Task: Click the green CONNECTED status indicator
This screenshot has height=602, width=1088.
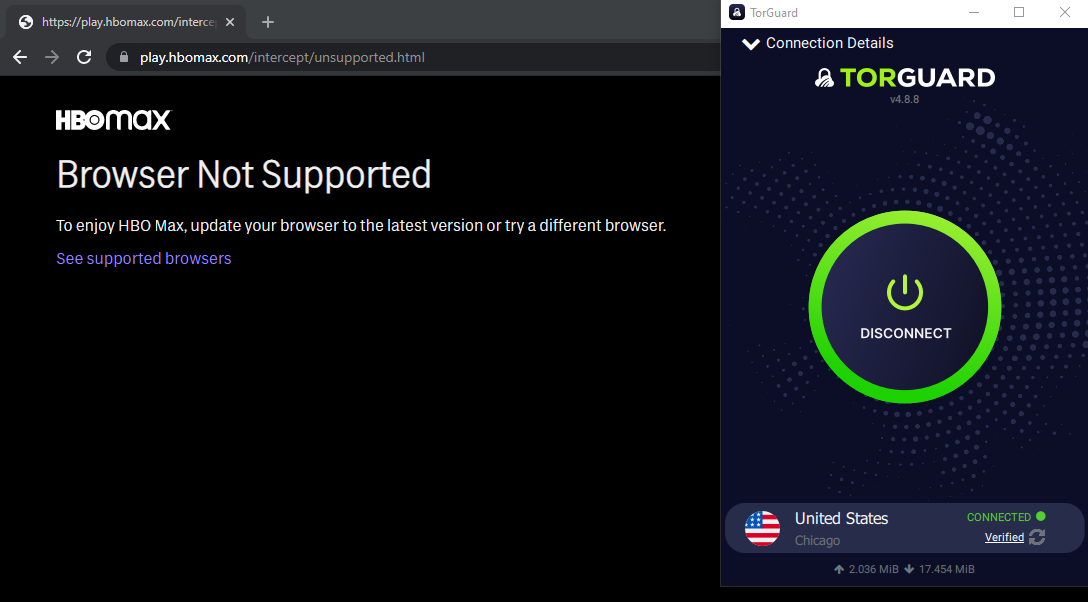Action: 1040,517
